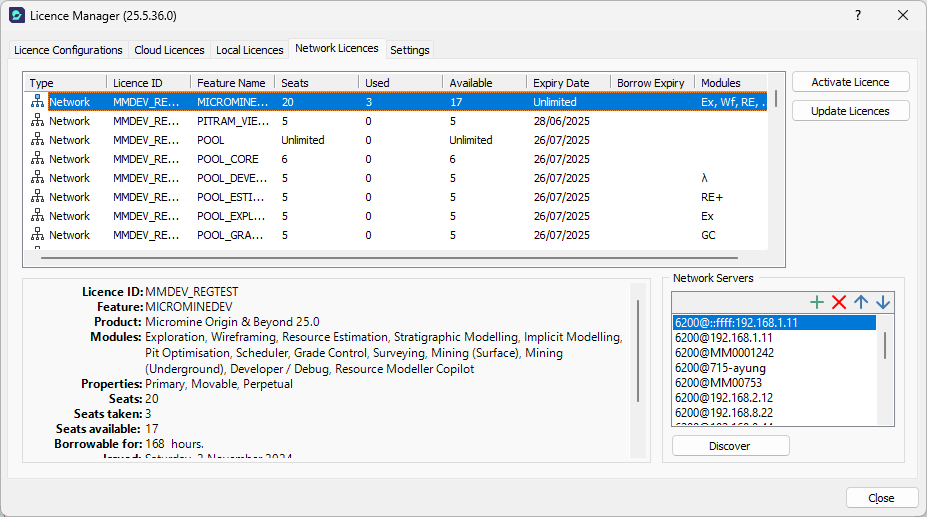The width and height of the screenshot is (927, 517).
Task: Select the POOL_EXPL... feature name cell
Action: (233, 215)
